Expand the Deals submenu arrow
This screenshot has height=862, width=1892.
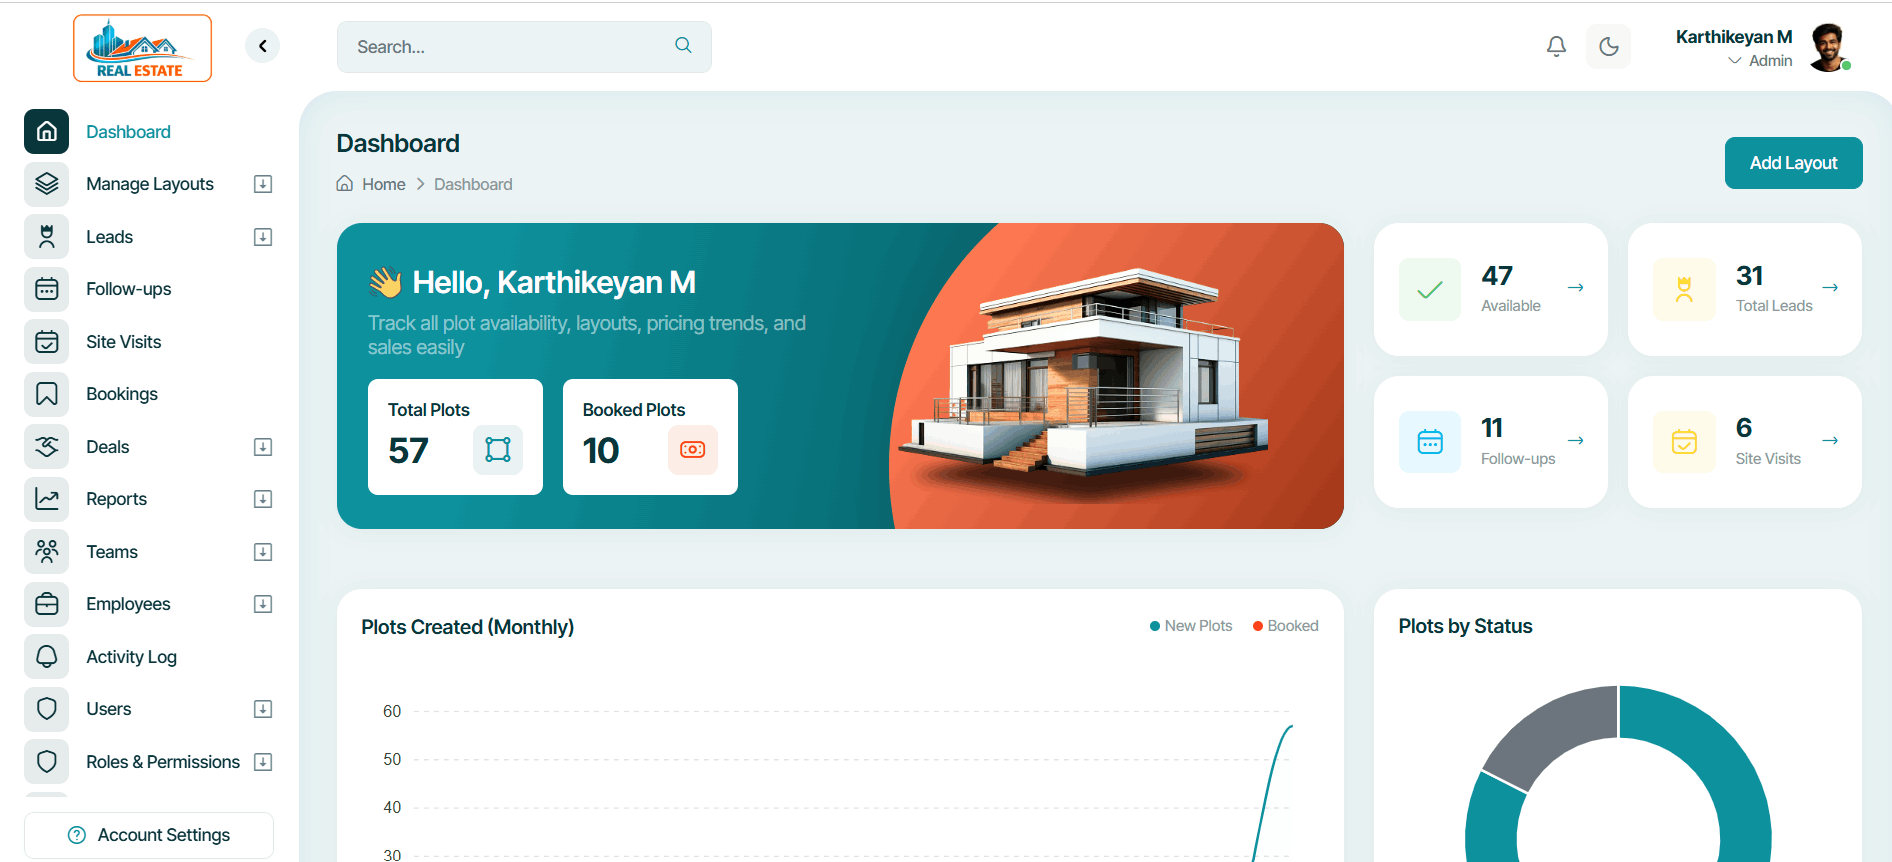[x=263, y=447]
